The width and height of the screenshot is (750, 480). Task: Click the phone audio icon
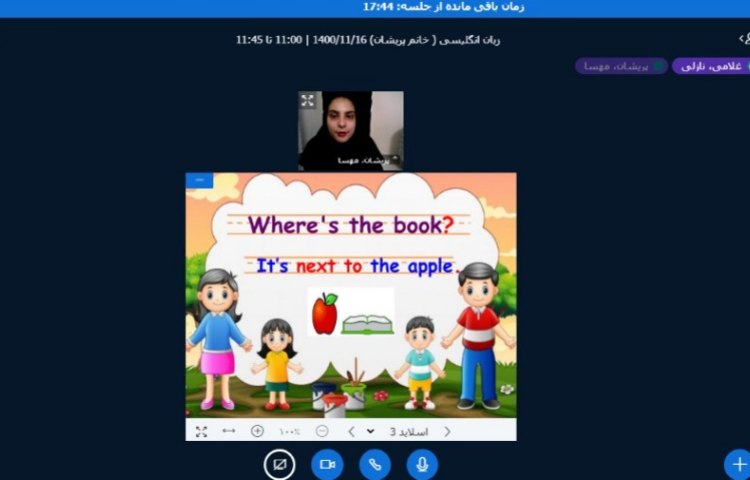point(375,464)
